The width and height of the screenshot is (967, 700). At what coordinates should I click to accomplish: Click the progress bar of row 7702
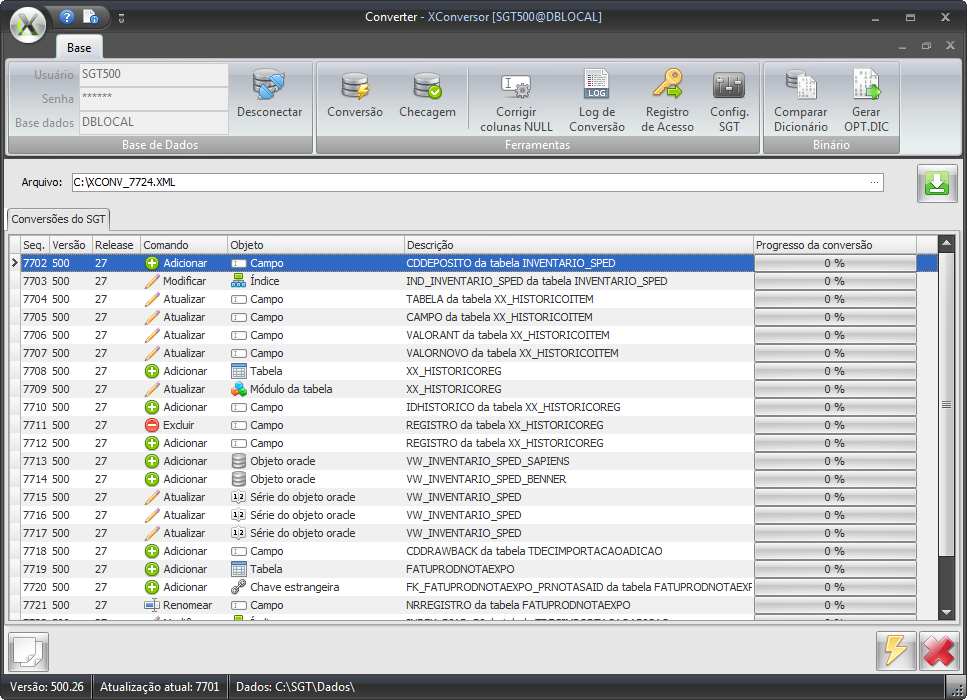click(834, 263)
